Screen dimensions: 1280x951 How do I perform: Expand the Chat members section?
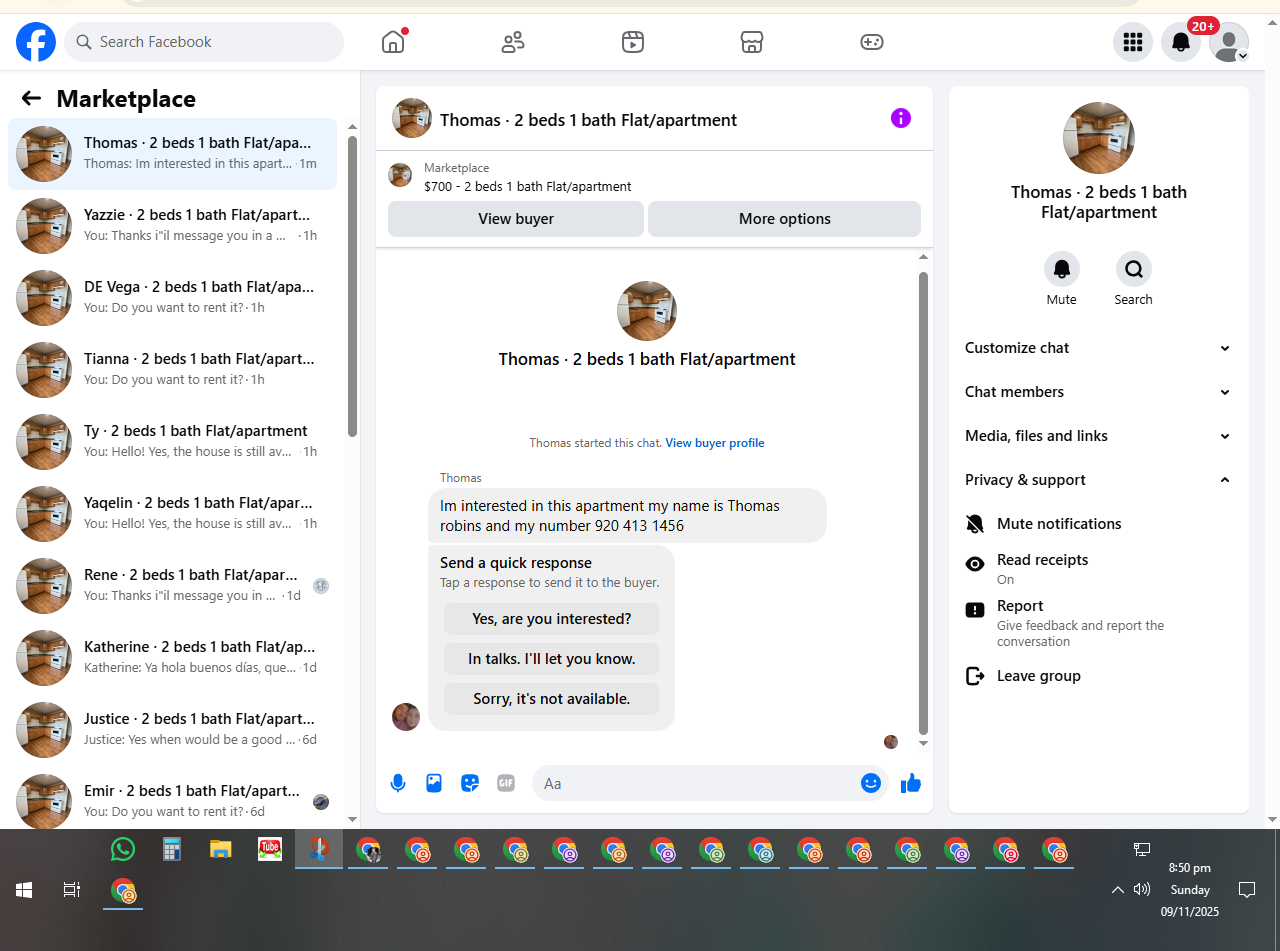coord(1097,392)
